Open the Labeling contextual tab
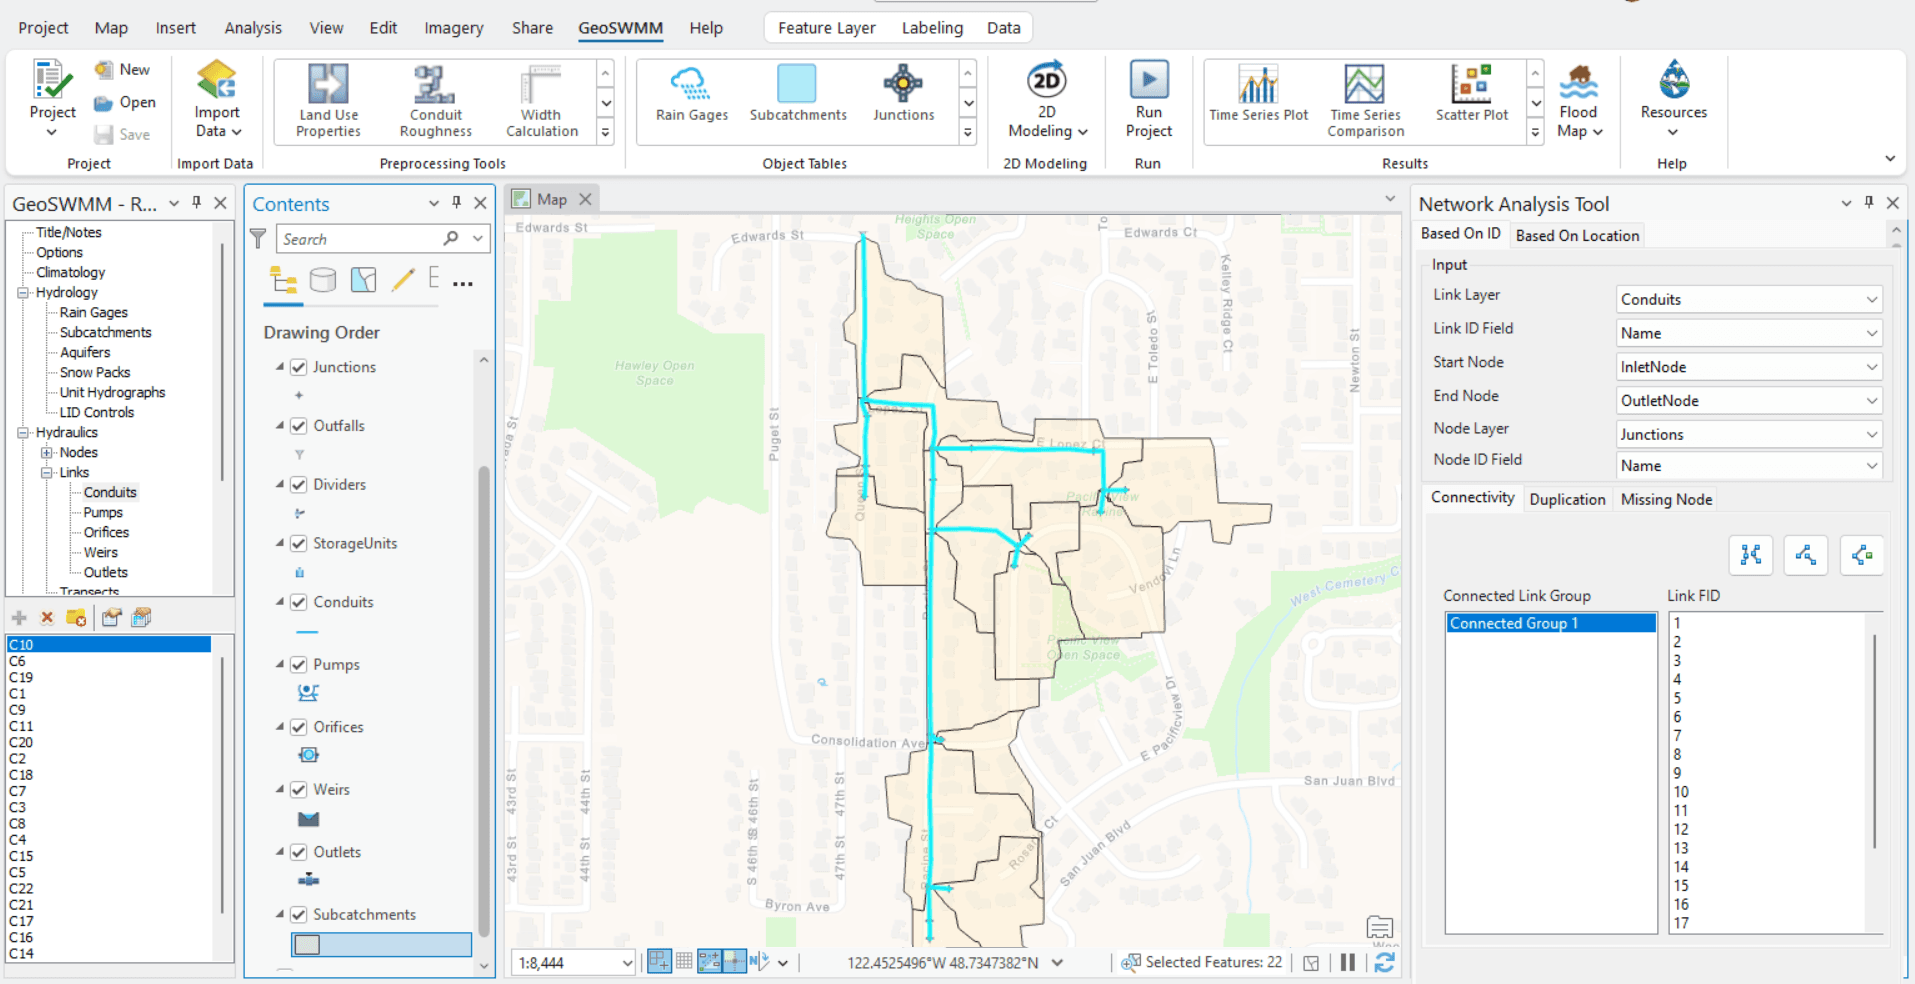The image size is (1915, 984). (x=932, y=28)
